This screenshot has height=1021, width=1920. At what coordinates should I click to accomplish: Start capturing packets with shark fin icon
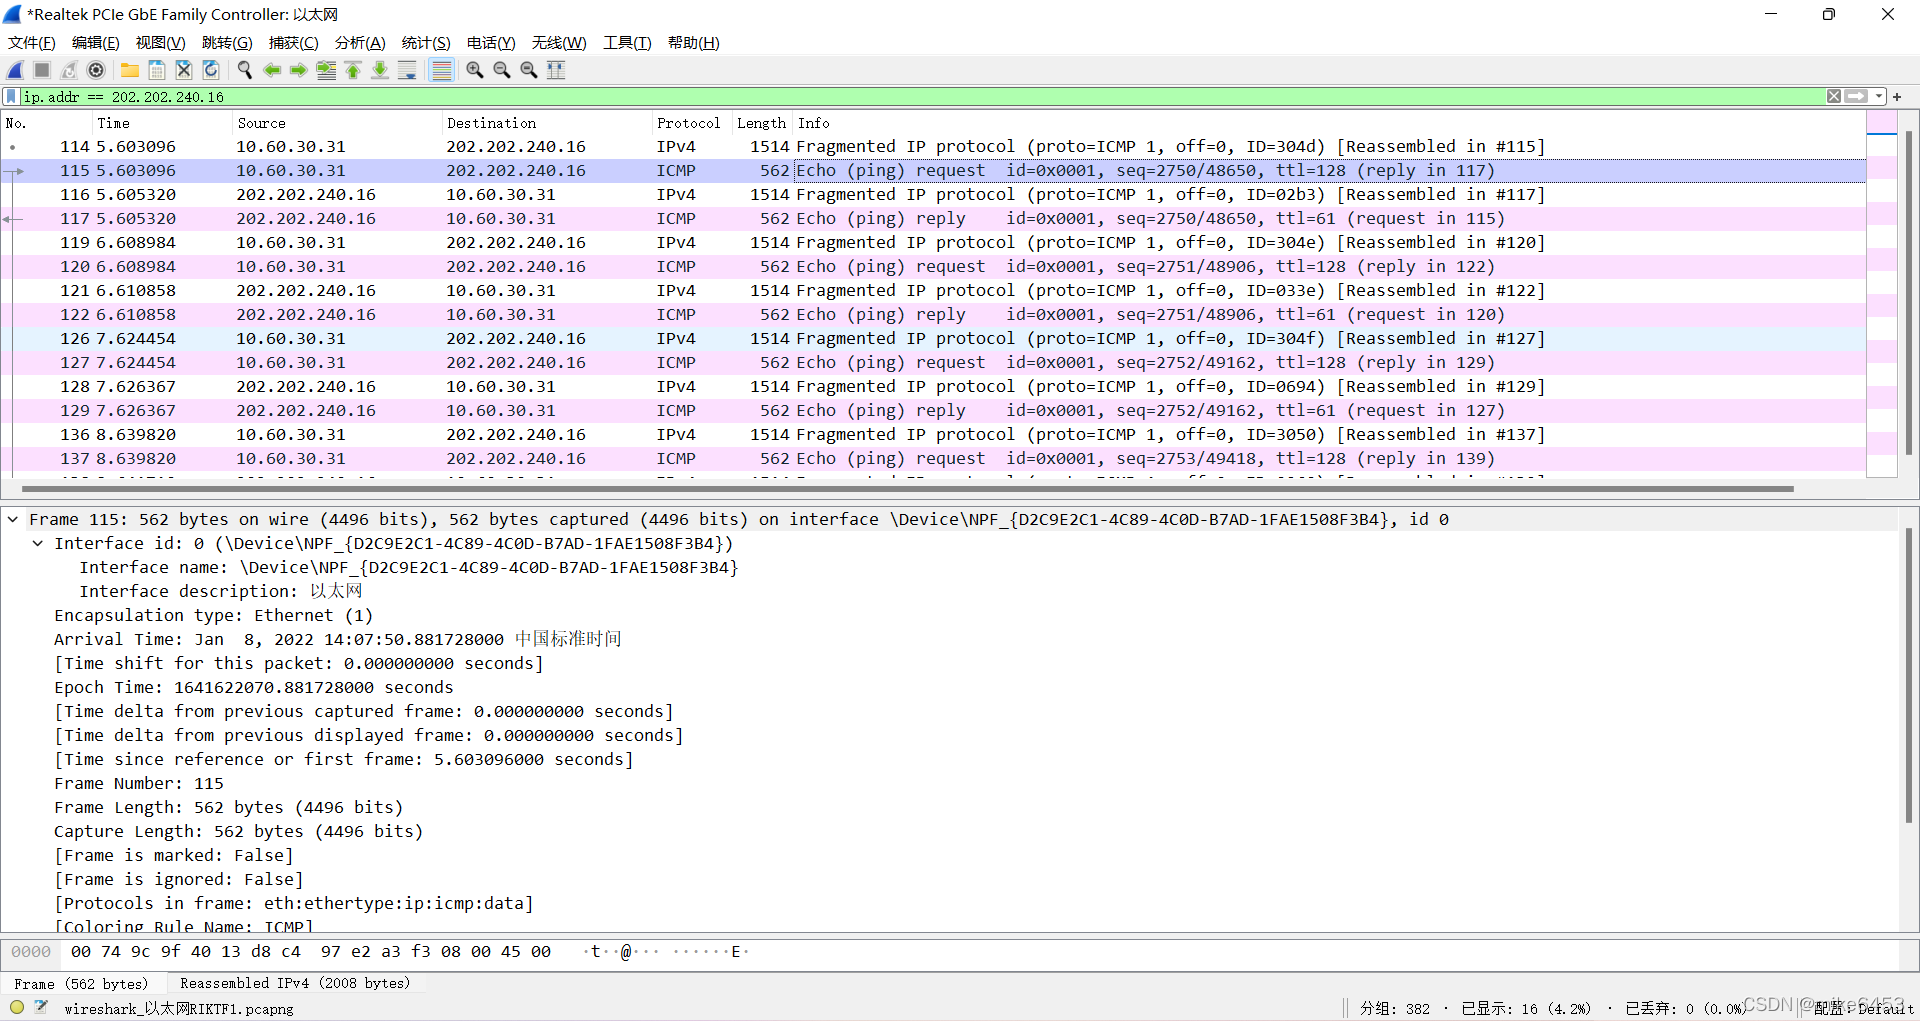(x=15, y=70)
